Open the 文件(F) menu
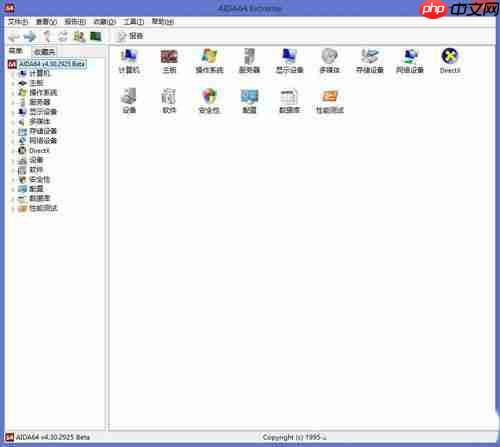The width and height of the screenshot is (500, 447). pos(18,22)
